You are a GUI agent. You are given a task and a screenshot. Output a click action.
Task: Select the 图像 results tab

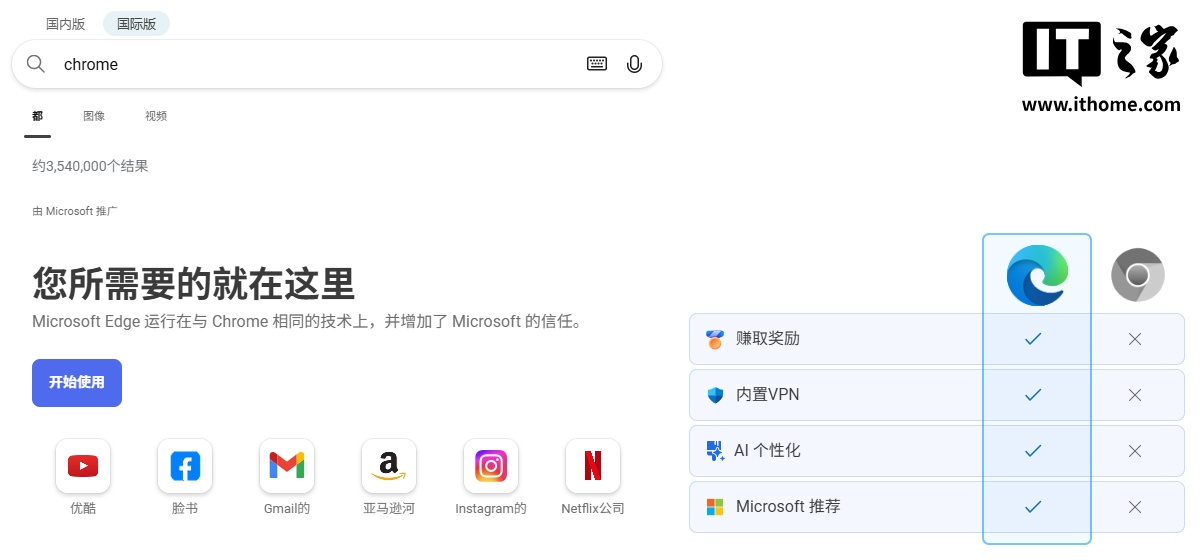tap(94, 116)
